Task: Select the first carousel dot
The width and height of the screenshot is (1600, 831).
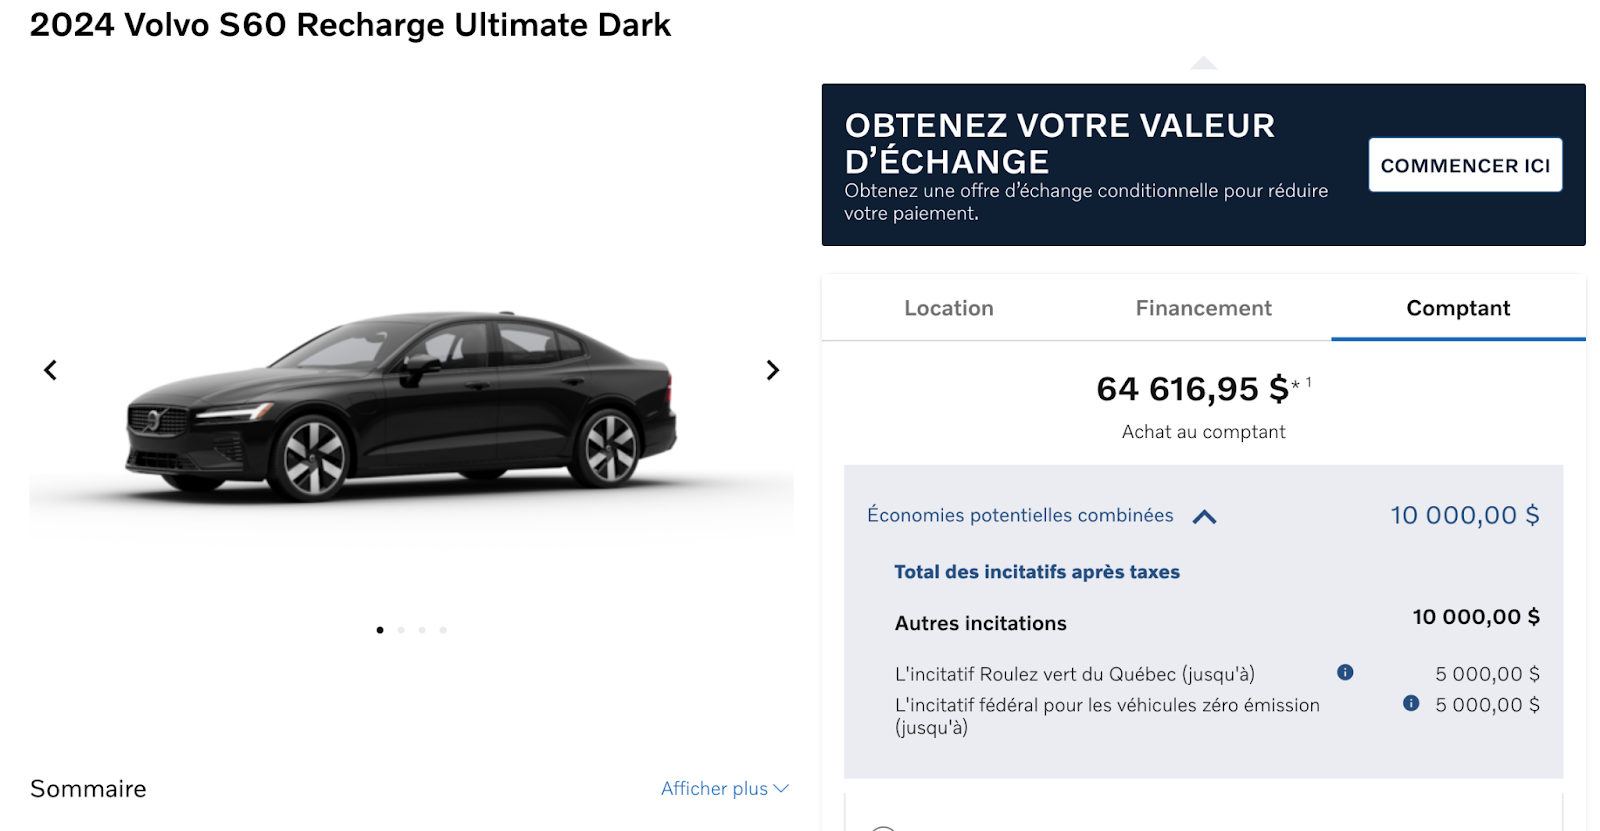Action: click(380, 630)
